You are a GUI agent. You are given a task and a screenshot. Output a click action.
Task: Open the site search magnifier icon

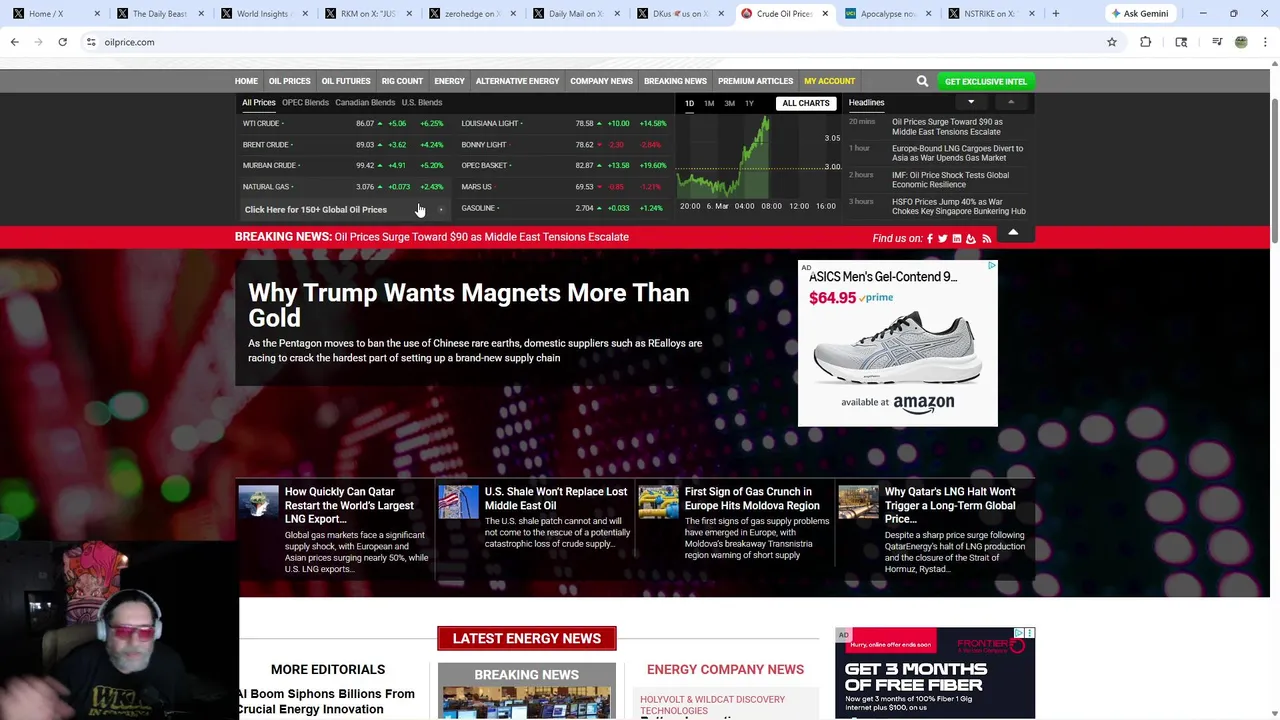pos(922,81)
